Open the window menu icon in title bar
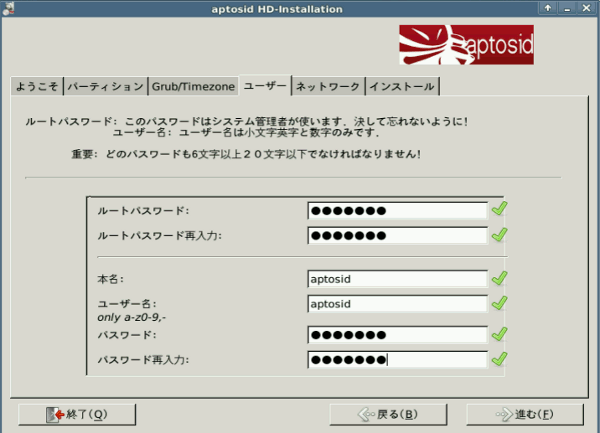This screenshot has height=433, width=600. [x=10, y=8]
